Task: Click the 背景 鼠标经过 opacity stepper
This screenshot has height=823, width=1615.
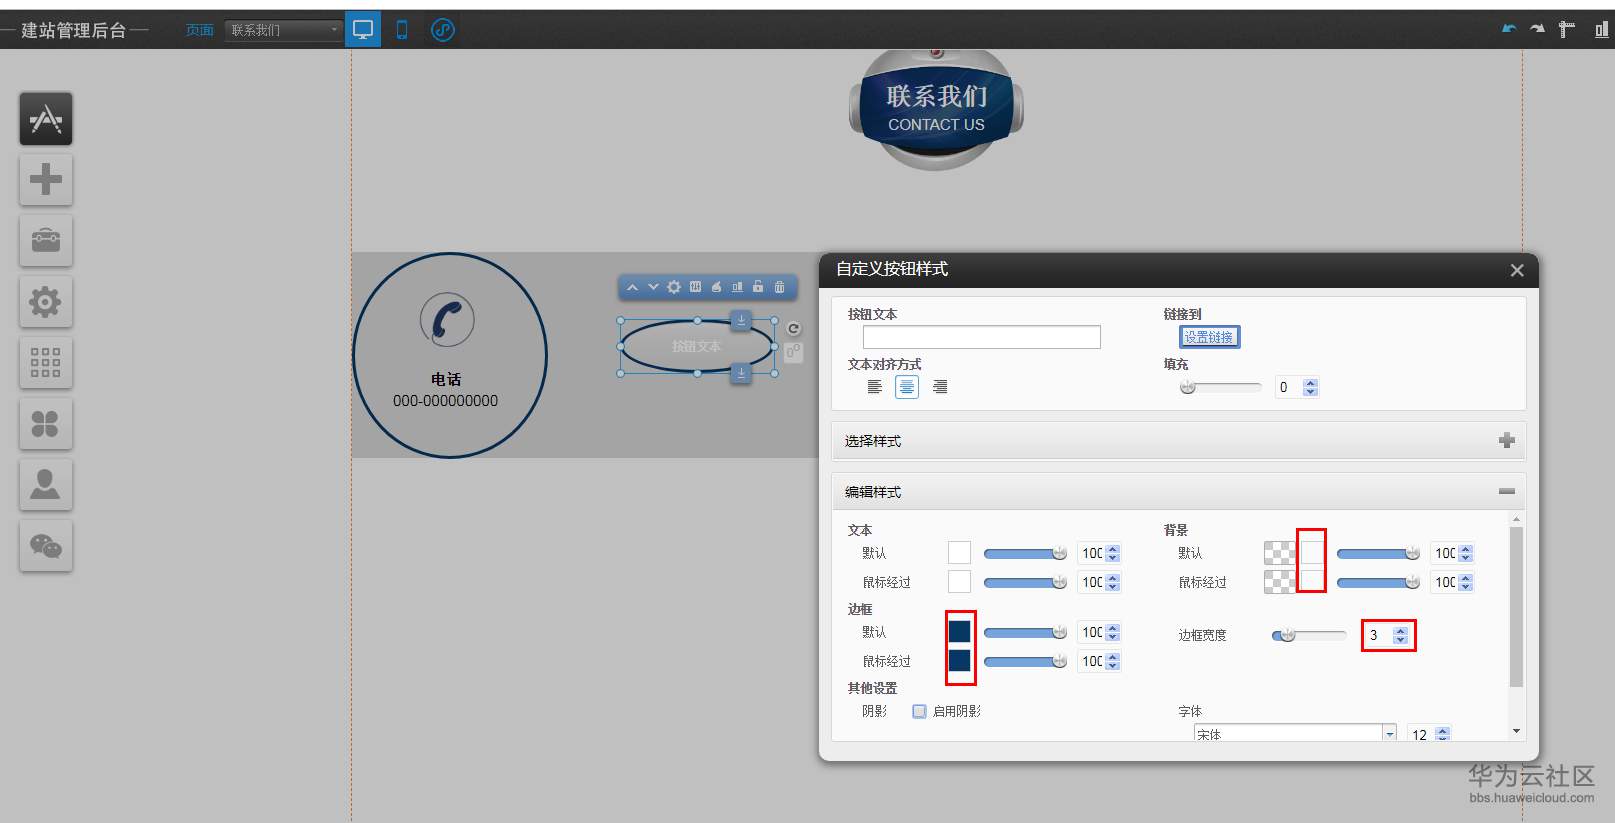Action: pyautogui.click(x=1466, y=582)
